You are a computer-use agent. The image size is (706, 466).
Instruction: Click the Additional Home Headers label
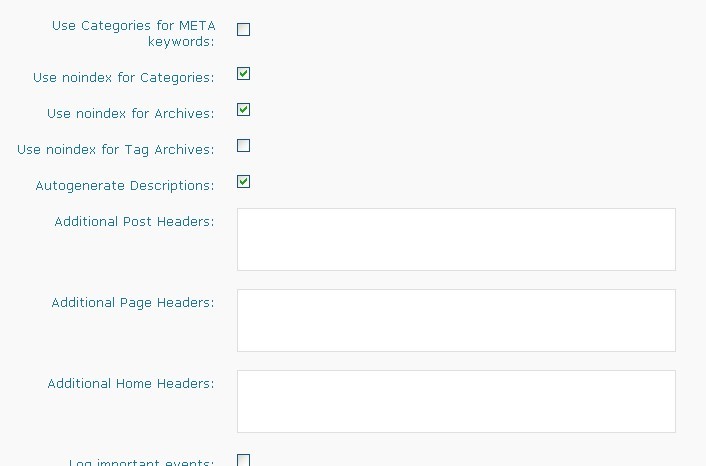click(x=130, y=384)
